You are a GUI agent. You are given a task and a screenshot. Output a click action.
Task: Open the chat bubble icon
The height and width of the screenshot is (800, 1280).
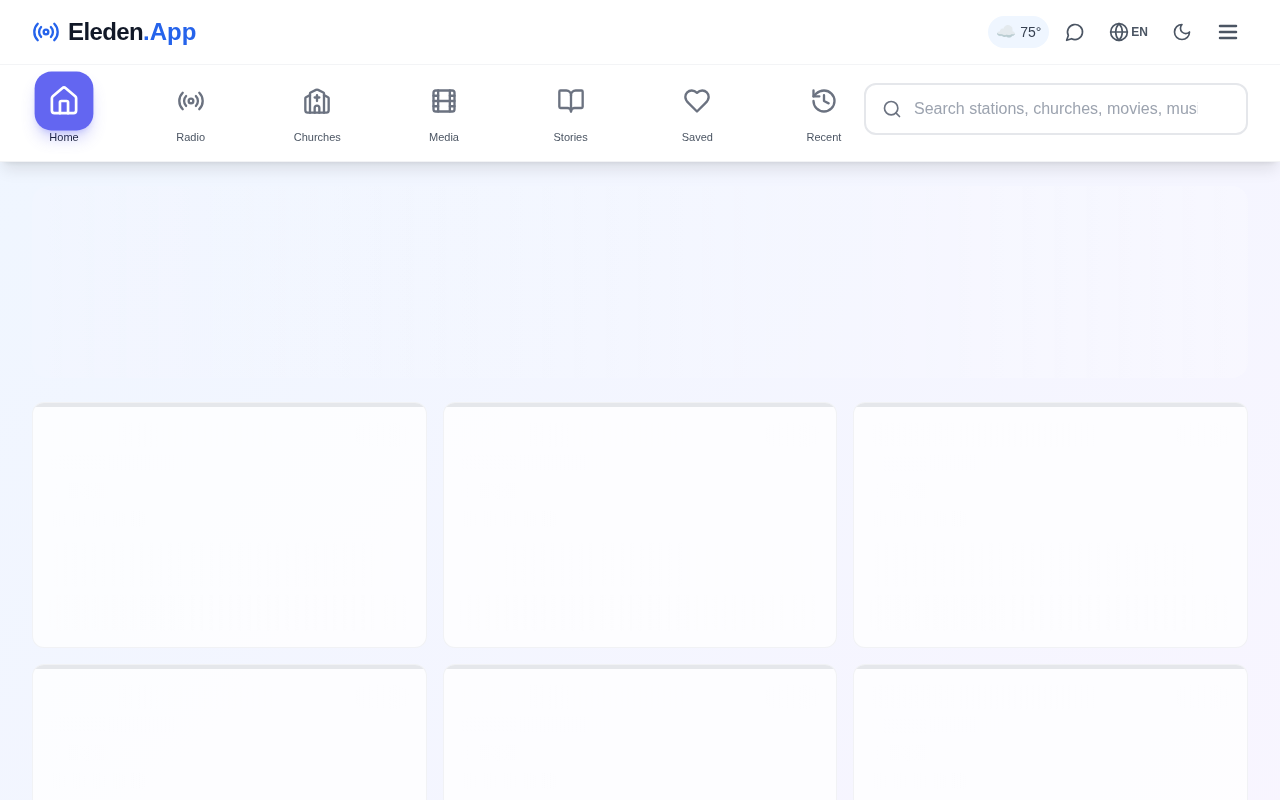[1075, 32]
